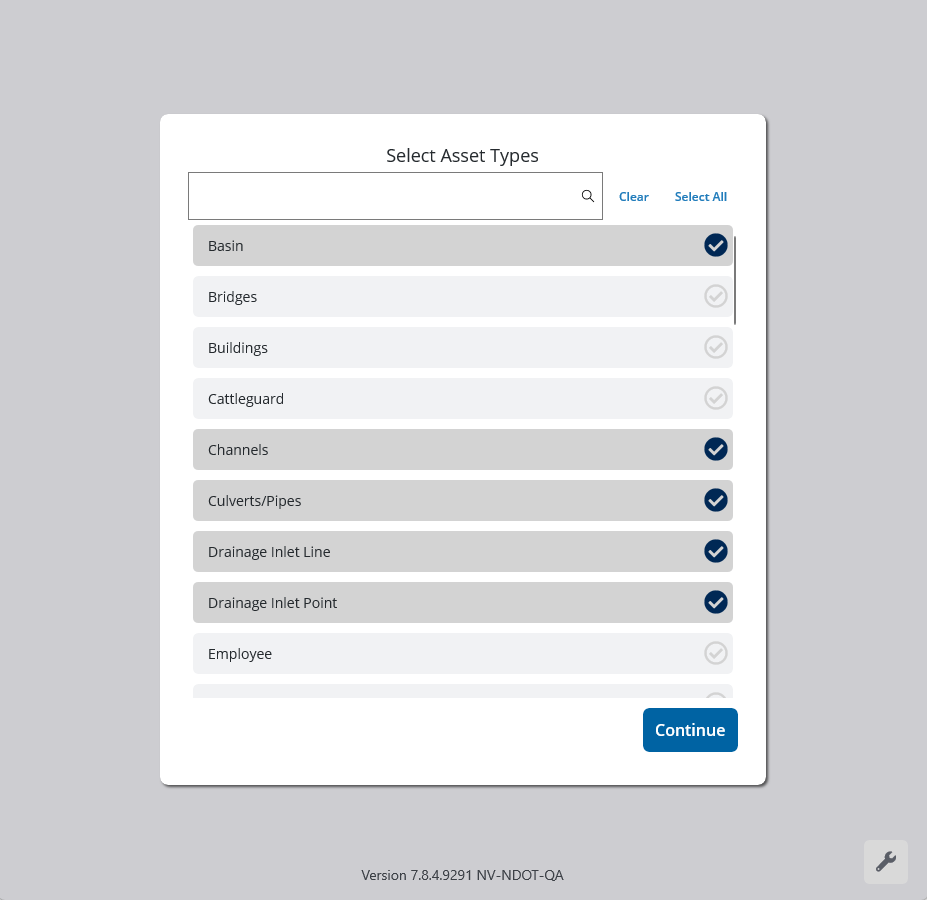Disable the Drainage Inlet Point checkmark

click(715, 602)
